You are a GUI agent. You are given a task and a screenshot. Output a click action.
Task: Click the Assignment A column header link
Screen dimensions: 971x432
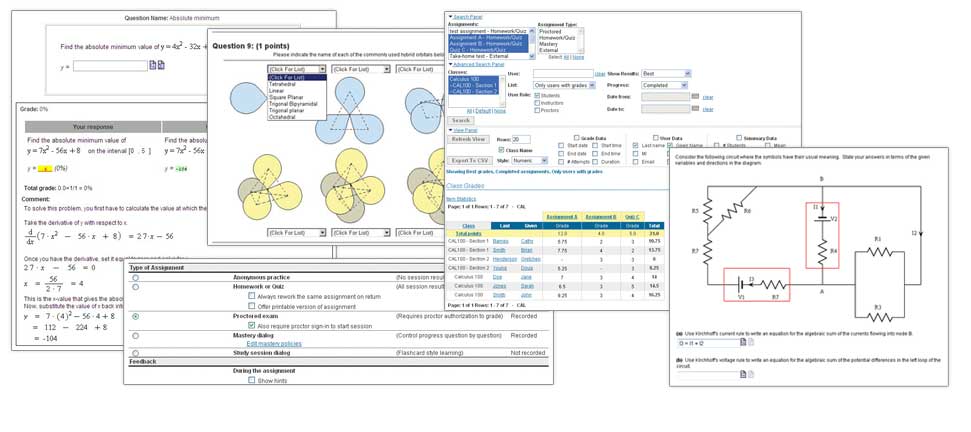[x=560, y=217]
